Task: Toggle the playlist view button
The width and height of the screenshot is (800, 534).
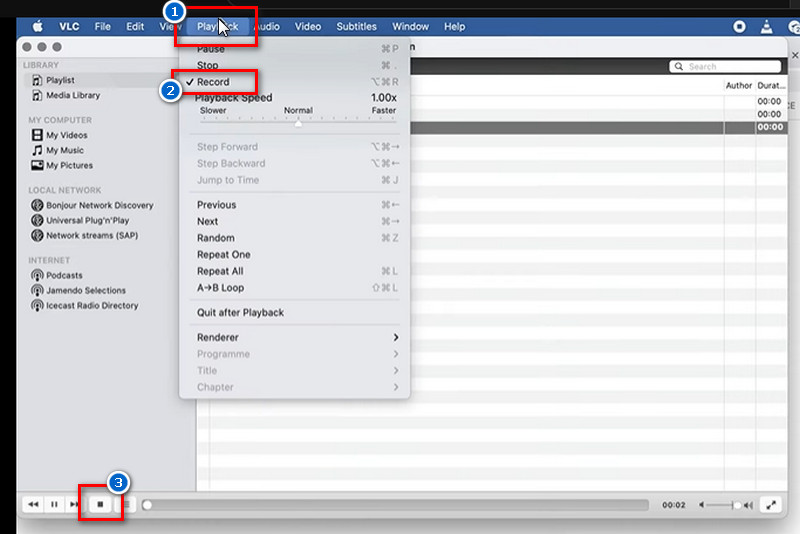Action: click(126, 504)
